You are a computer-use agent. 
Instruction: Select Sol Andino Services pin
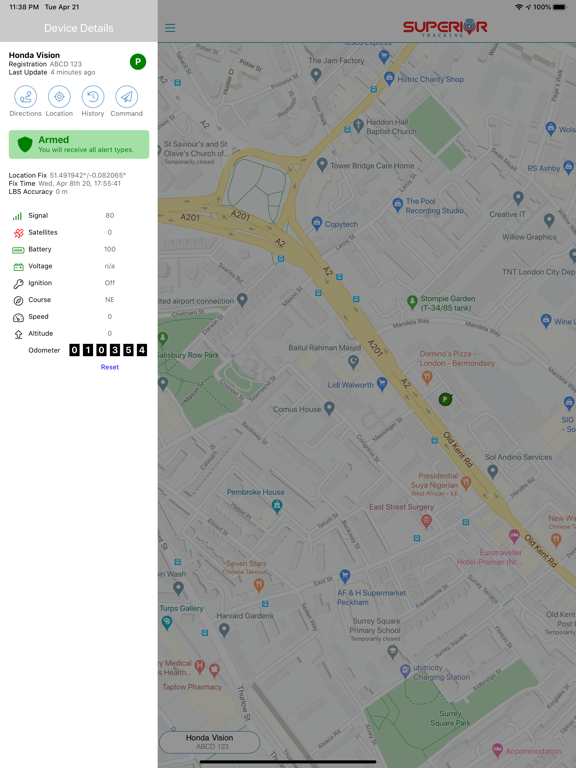493,471
